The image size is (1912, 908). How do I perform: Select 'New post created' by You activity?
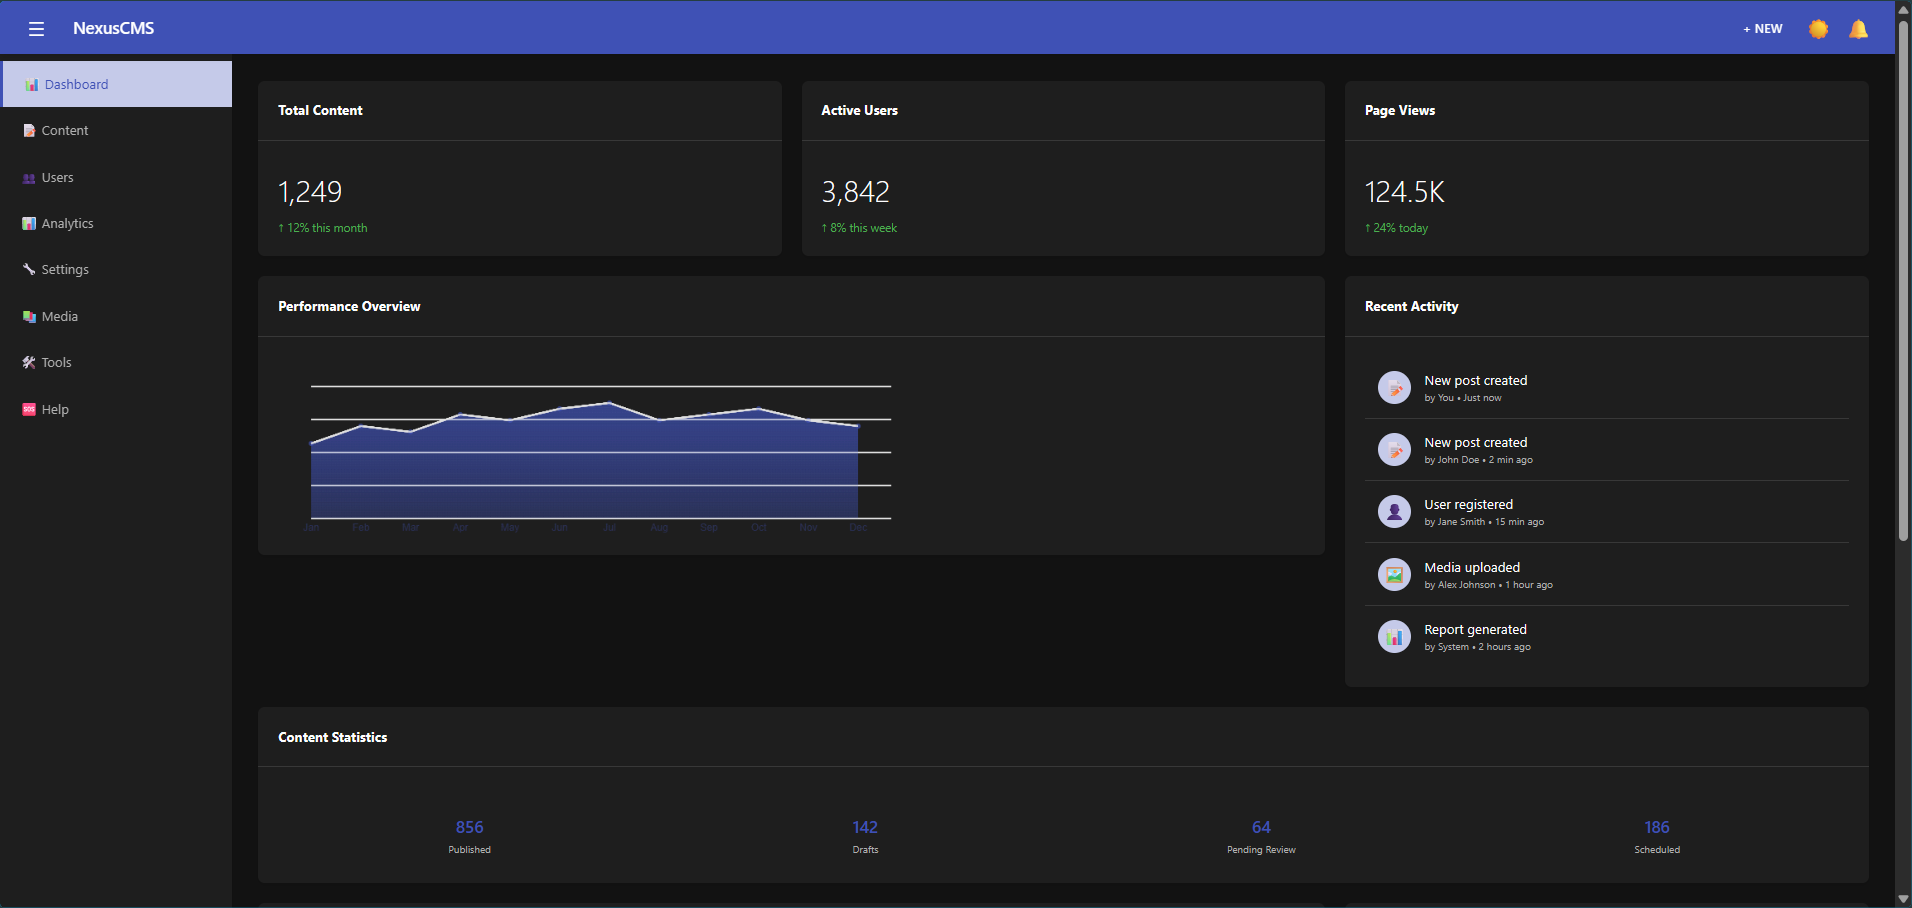click(1607, 388)
